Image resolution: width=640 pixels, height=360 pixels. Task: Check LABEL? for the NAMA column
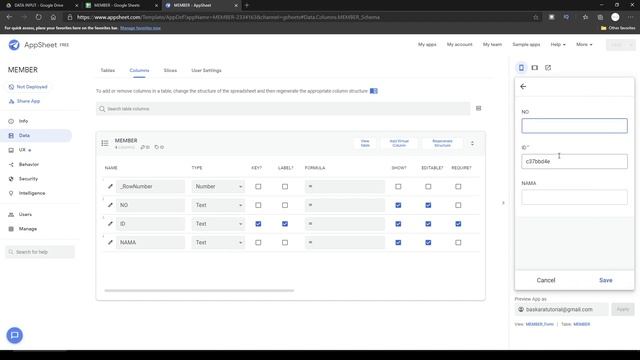(285, 242)
